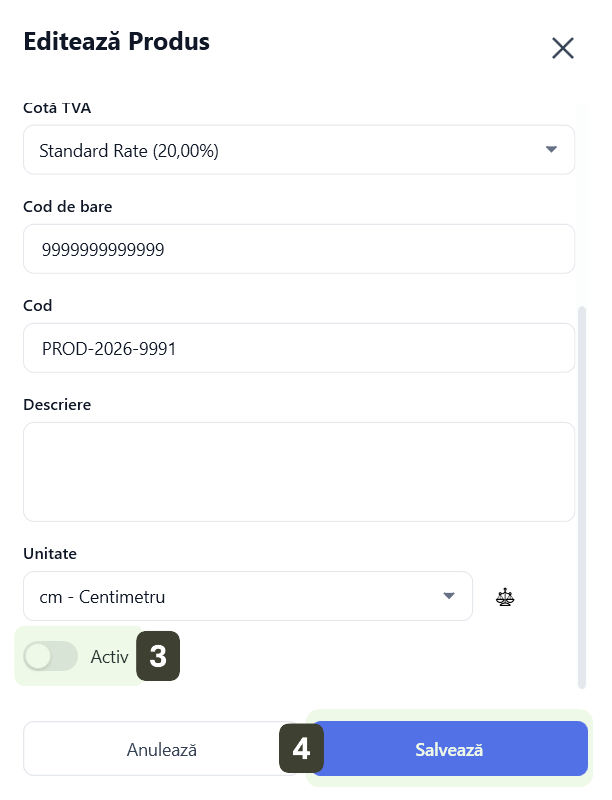Click the scale icon beside Unitate
Screen dimensions: 612x800
(506, 598)
